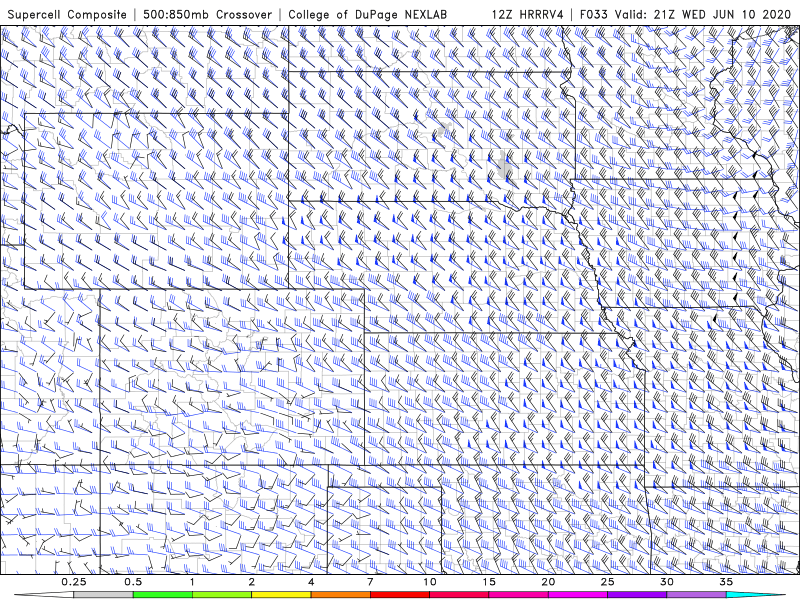The height and width of the screenshot is (600, 800).
Task: Click the "F033 Valid: 21Z WED JUN 10 2020" text
Action: (x=685, y=14)
